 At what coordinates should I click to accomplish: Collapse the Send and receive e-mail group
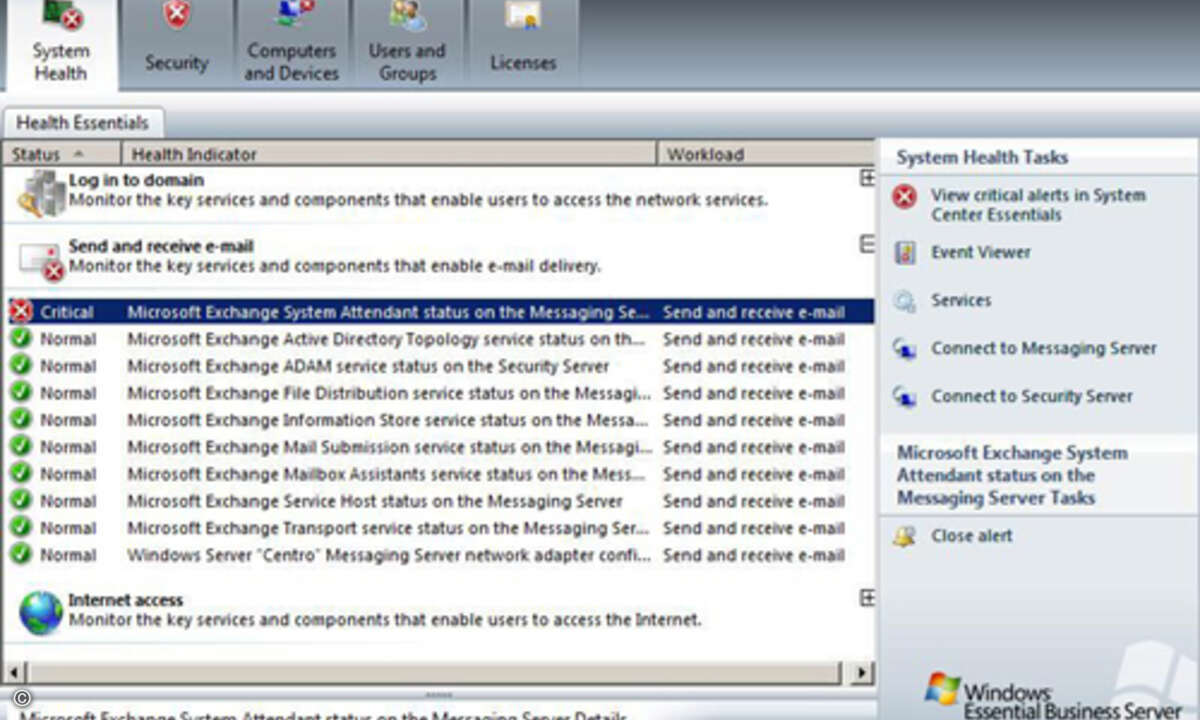coord(867,244)
